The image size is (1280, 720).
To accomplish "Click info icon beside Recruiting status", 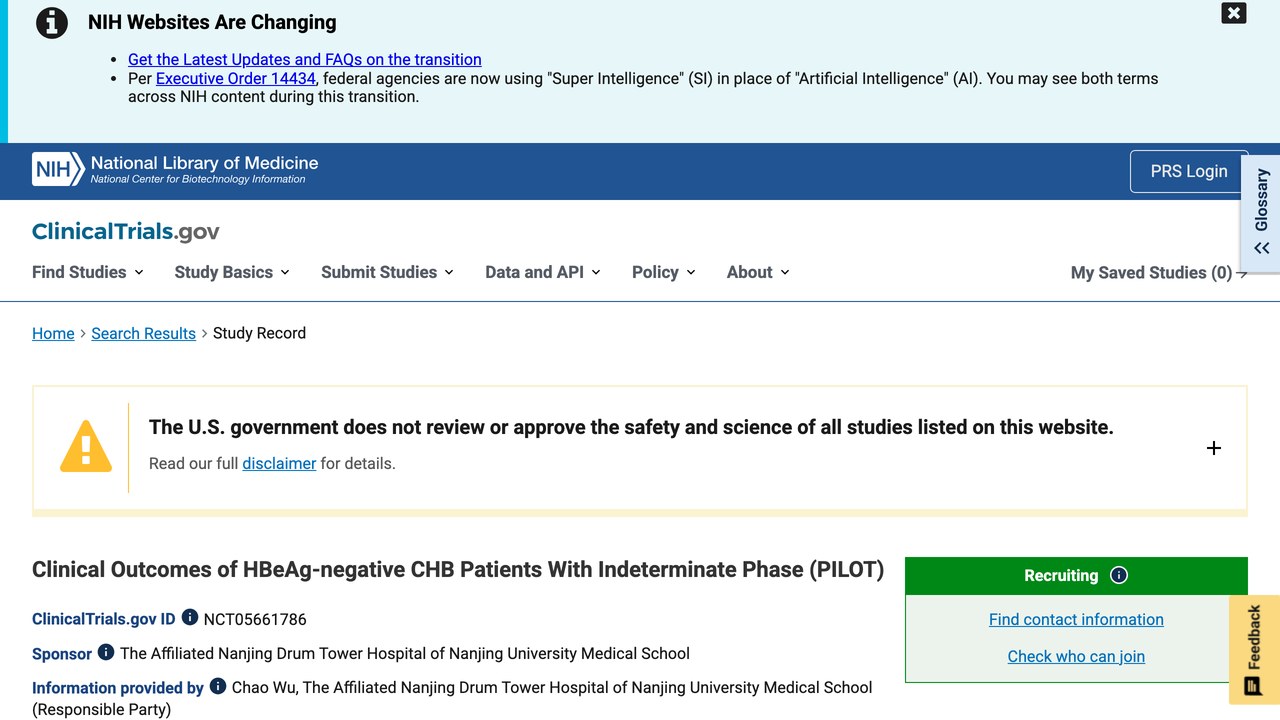I will [x=1119, y=575].
